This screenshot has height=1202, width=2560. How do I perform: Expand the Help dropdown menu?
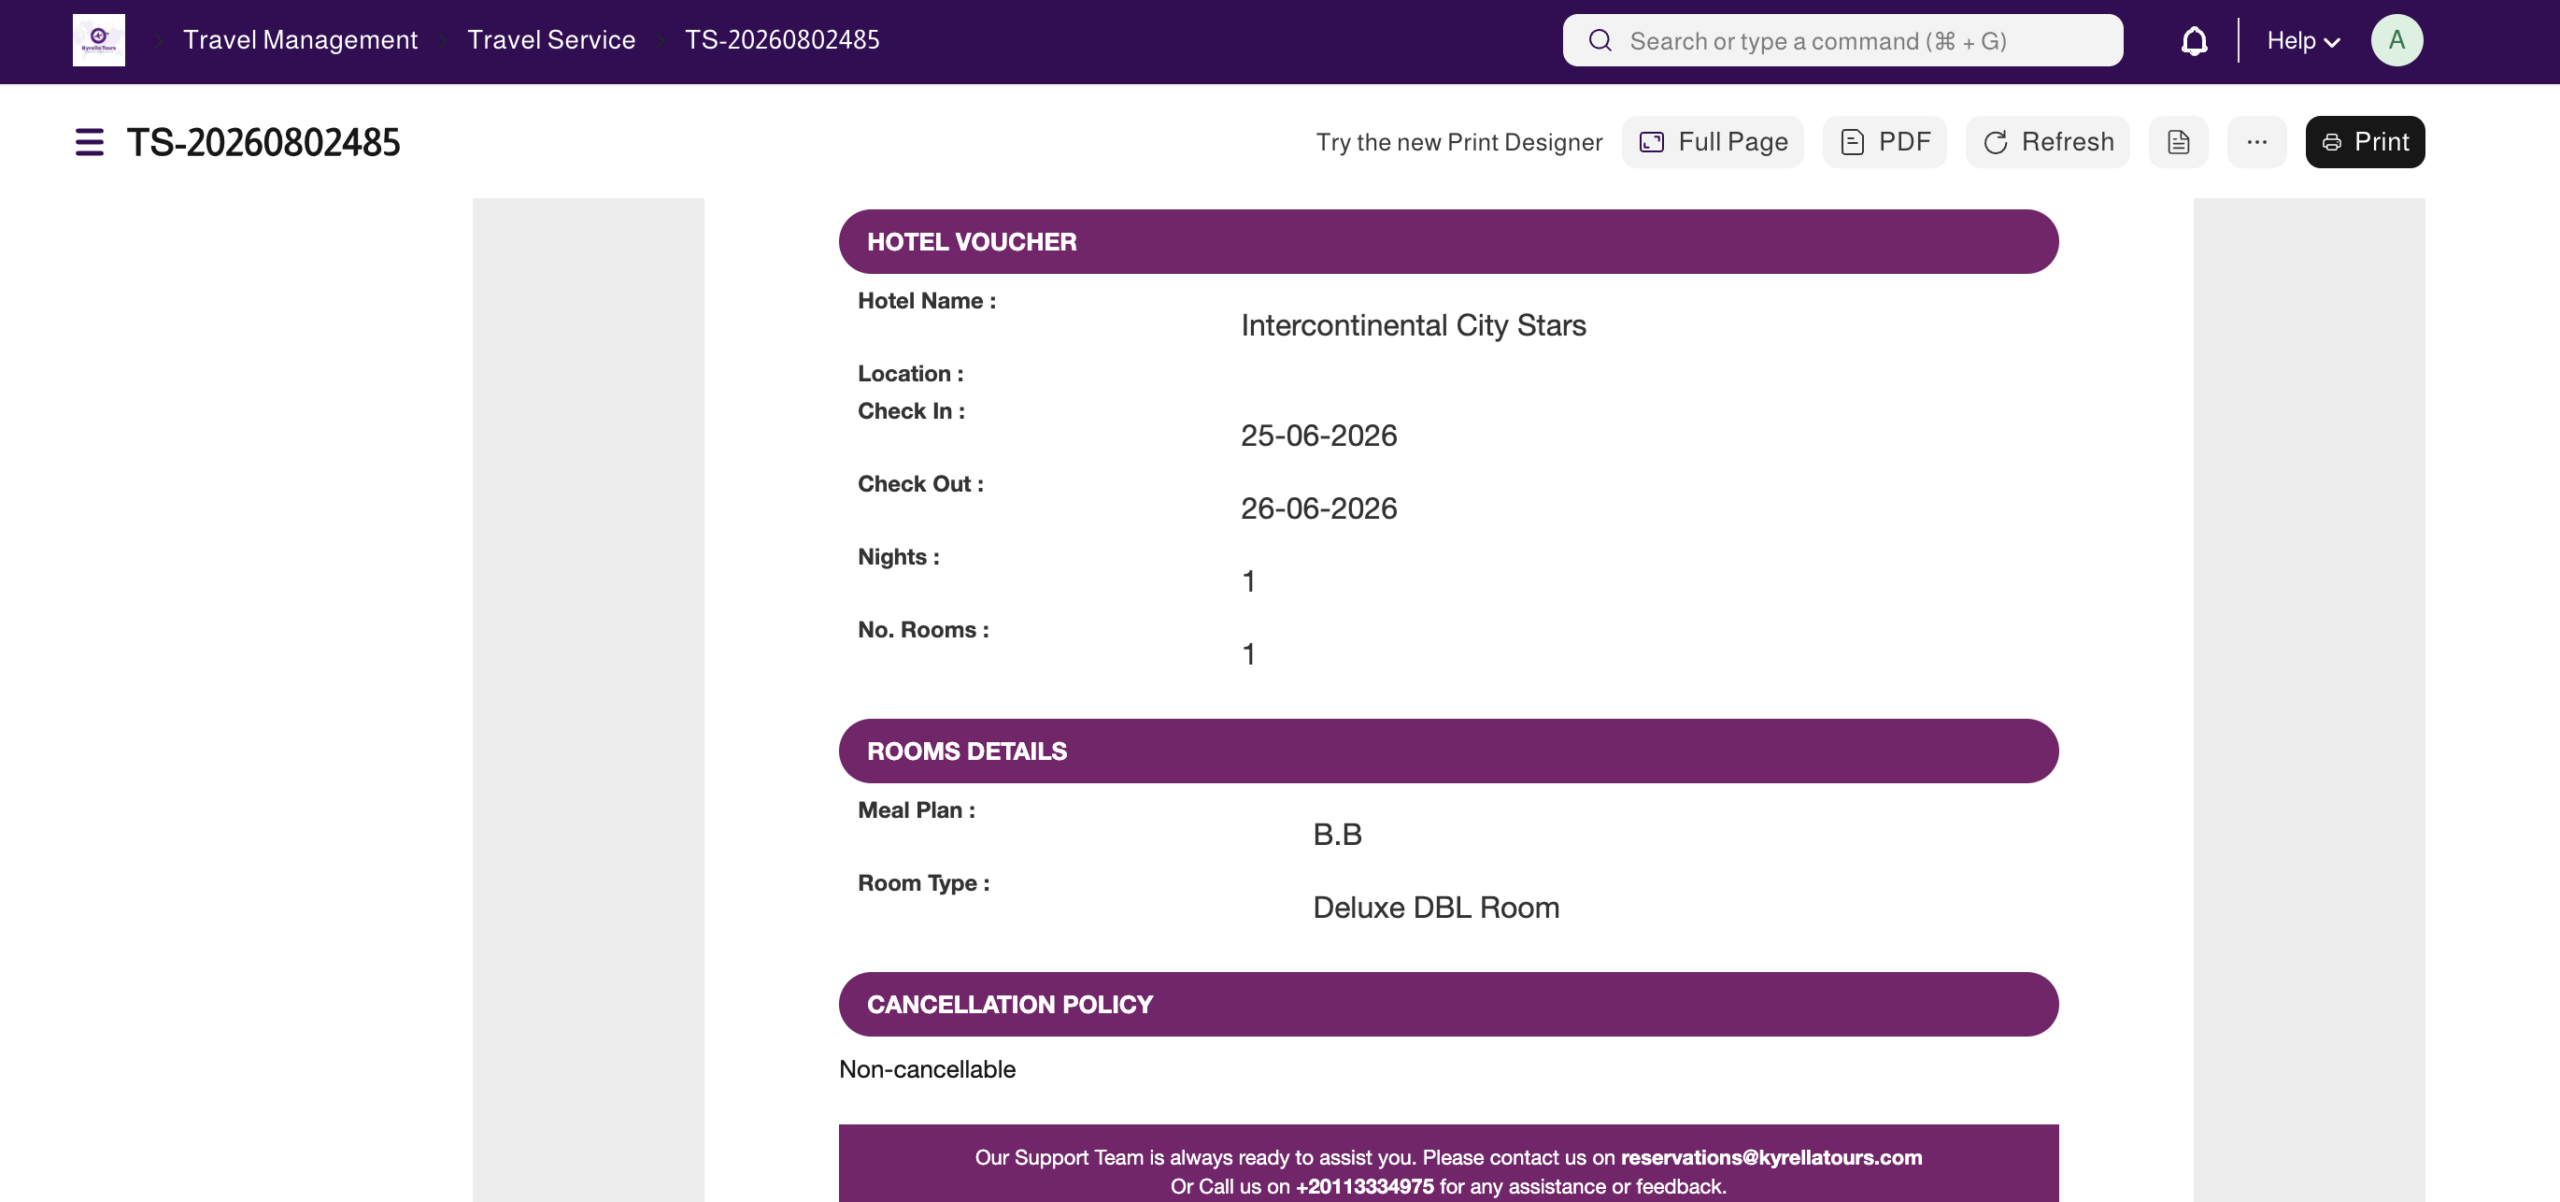click(x=2302, y=41)
